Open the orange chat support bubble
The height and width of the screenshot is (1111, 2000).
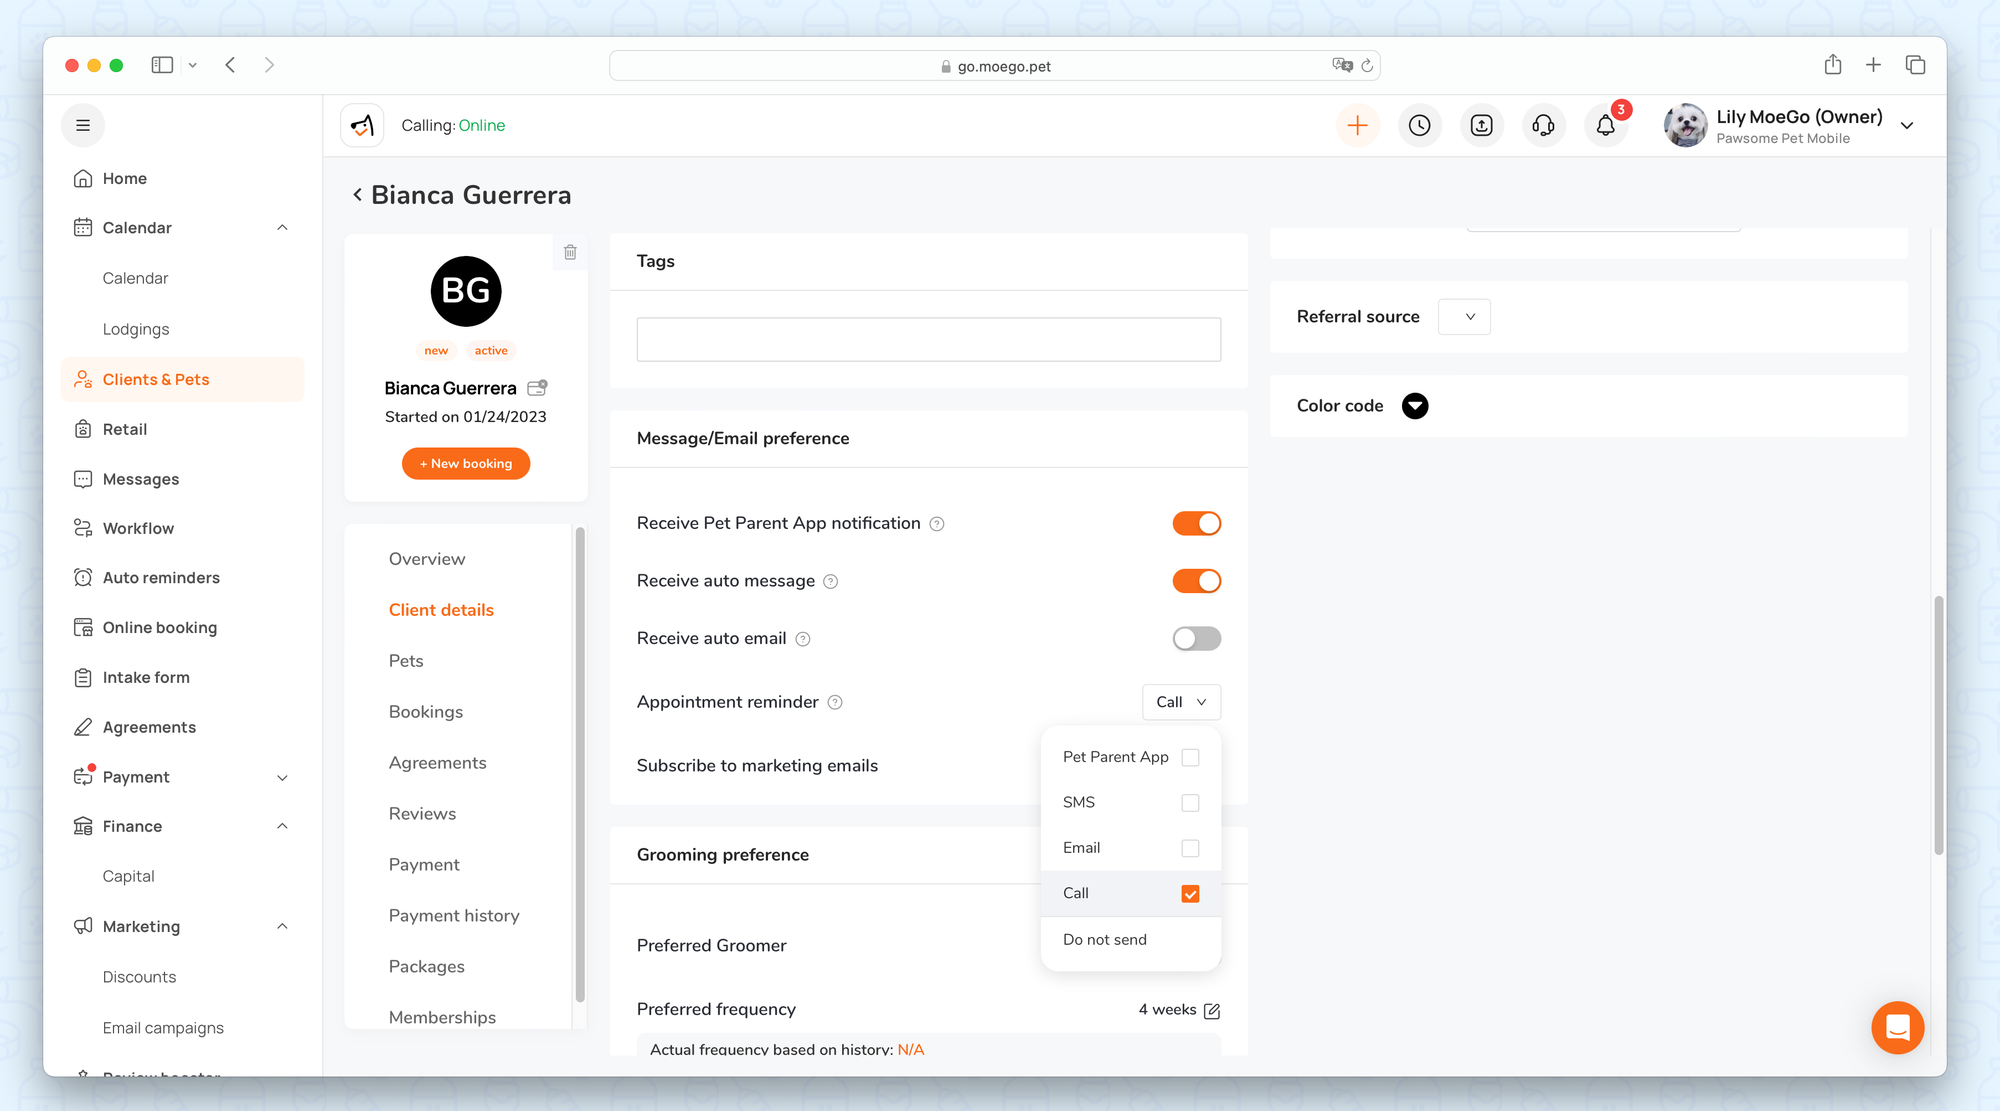(1897, 1027)
